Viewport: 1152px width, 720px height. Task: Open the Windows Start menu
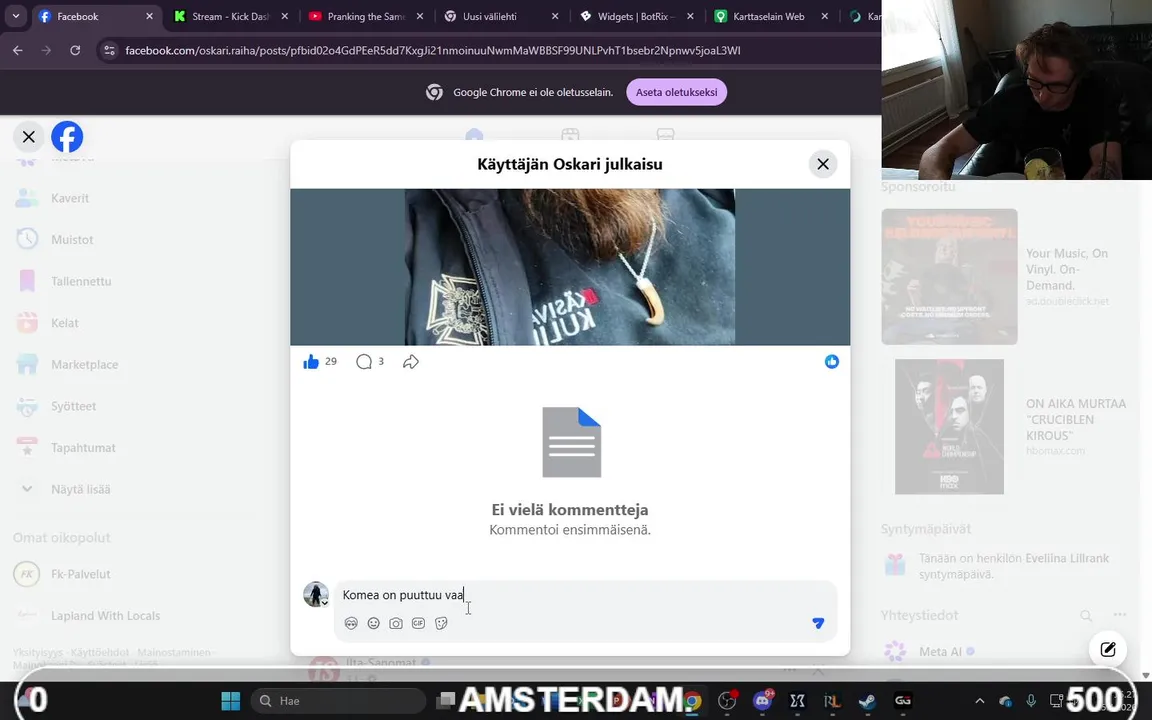231,701
